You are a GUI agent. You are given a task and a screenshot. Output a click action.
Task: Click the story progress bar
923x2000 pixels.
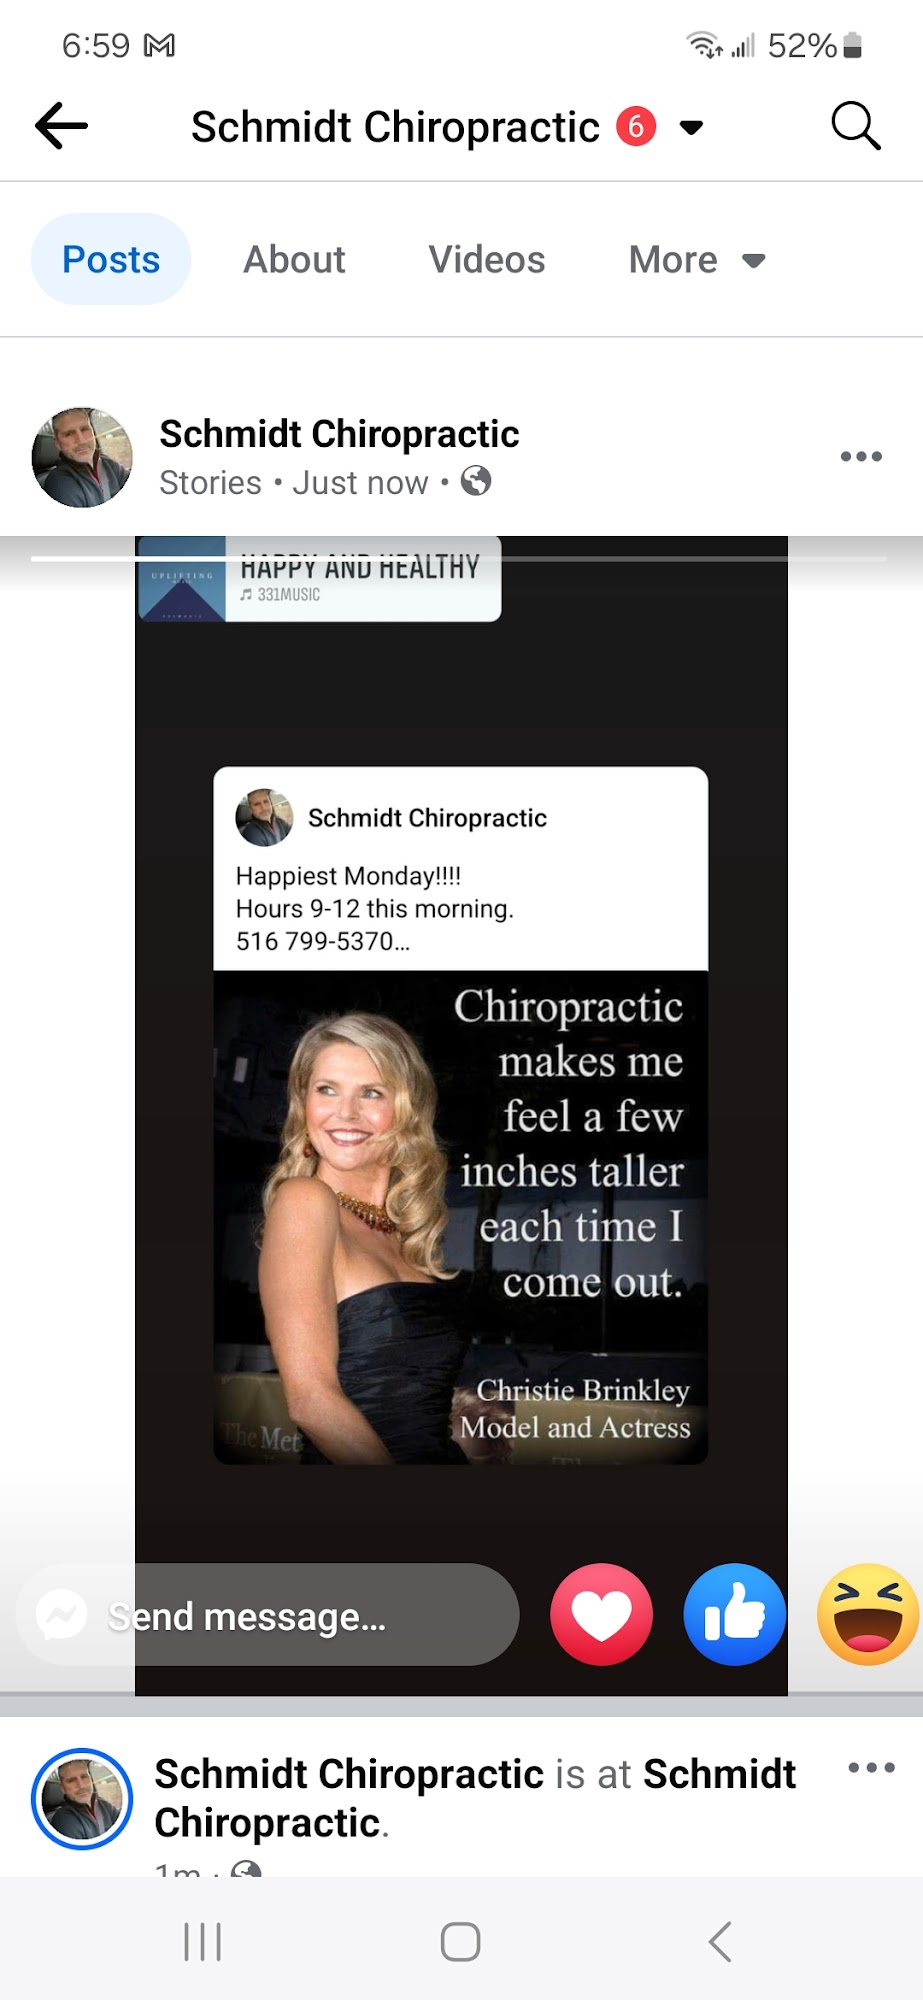(x=459, y=558)
